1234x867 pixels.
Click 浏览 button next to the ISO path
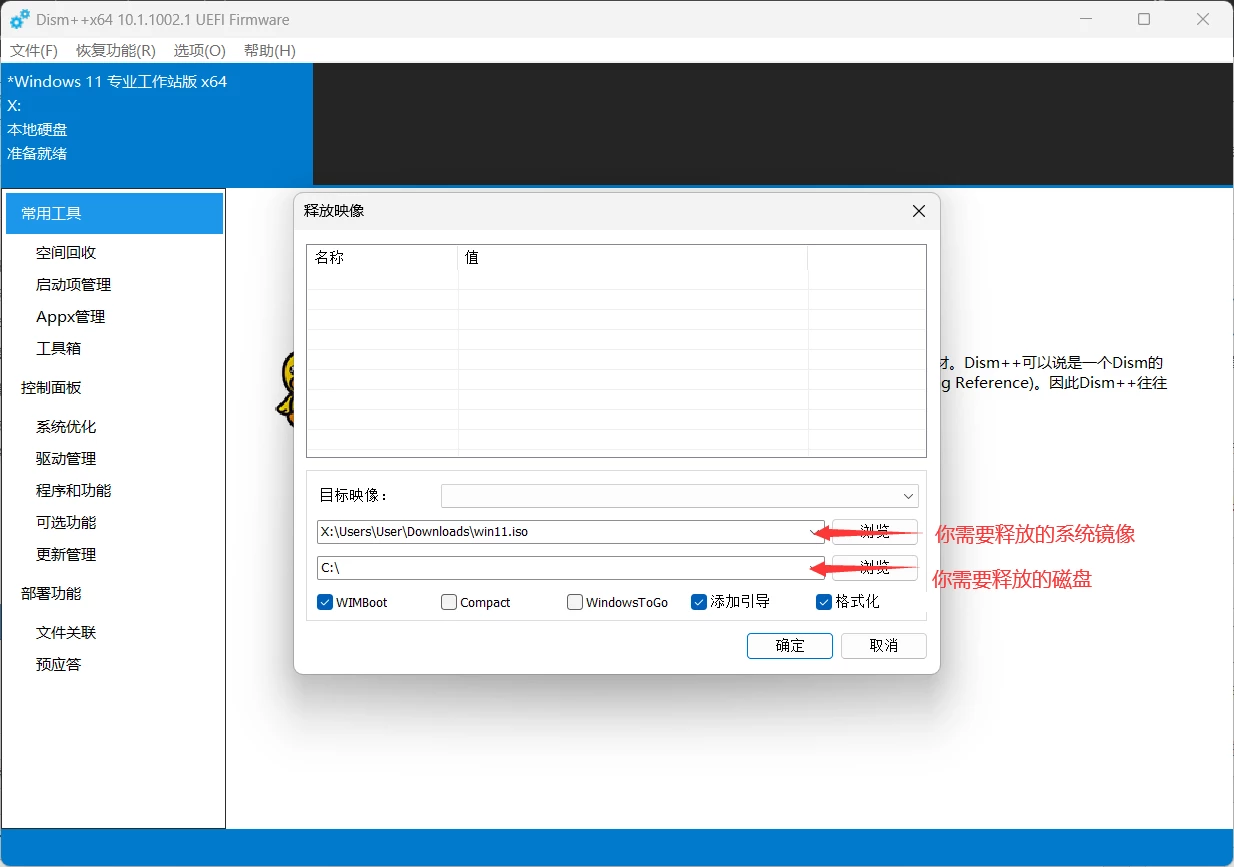pos(875,532)
